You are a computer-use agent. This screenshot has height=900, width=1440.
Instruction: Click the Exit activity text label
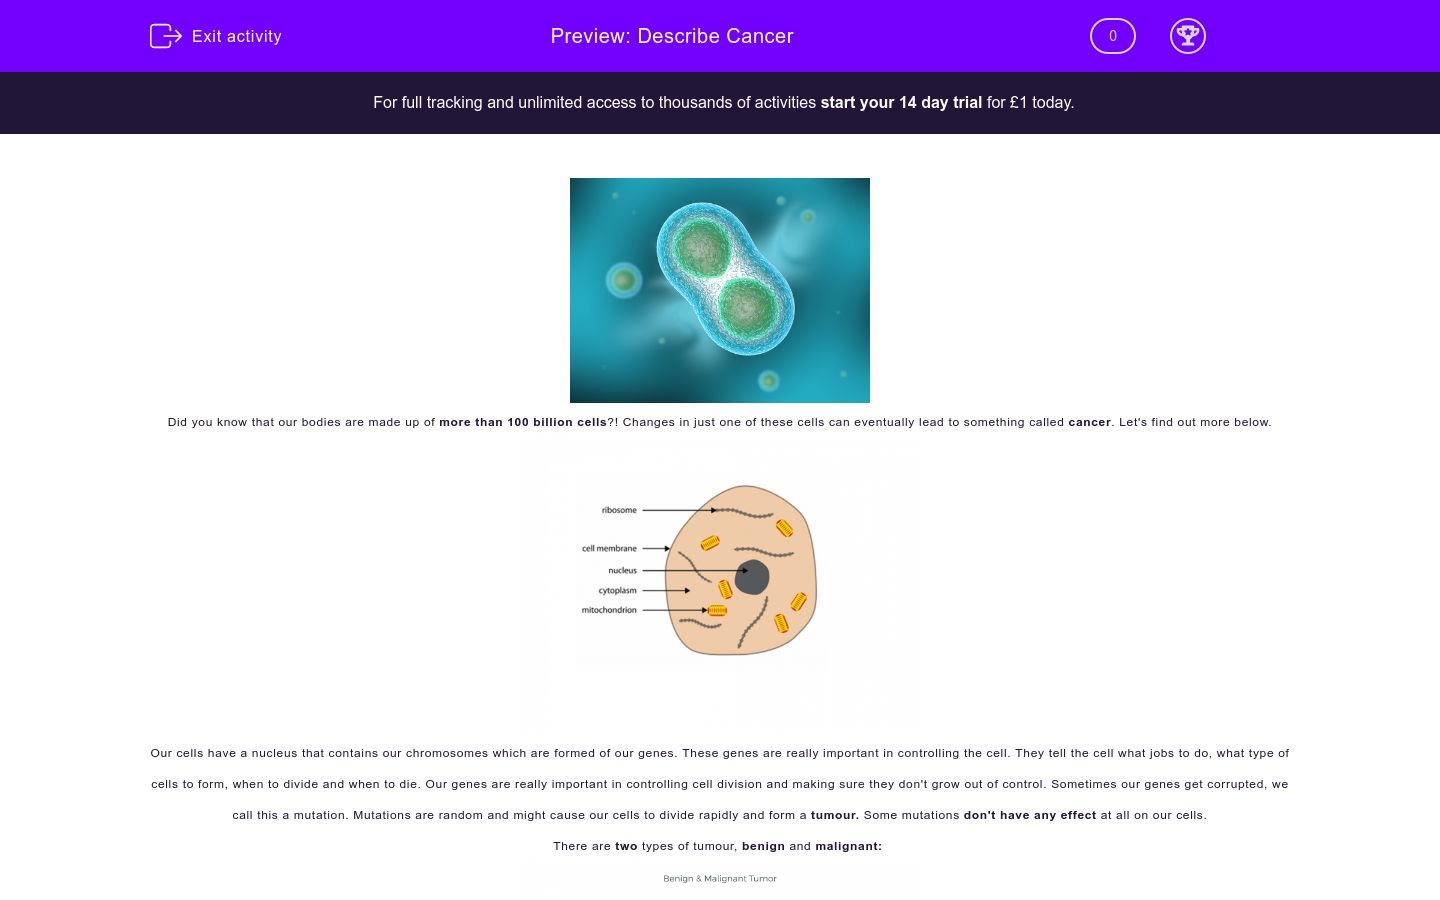tap(236, 35)
